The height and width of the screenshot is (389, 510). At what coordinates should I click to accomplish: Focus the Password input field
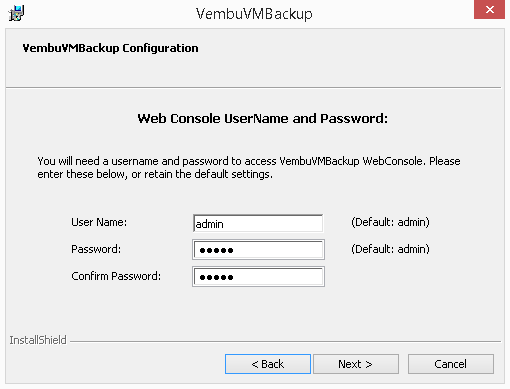pyautogui.click(x=258, y=250)
